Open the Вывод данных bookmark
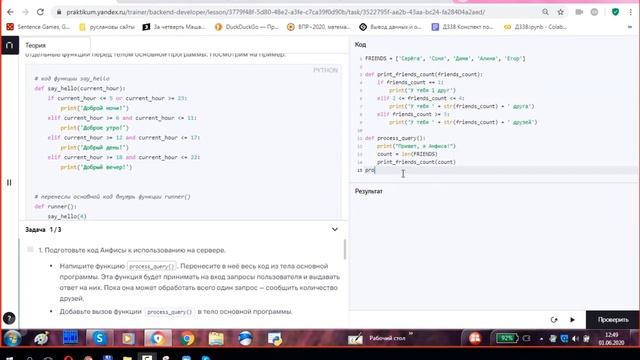 (390, 27)
